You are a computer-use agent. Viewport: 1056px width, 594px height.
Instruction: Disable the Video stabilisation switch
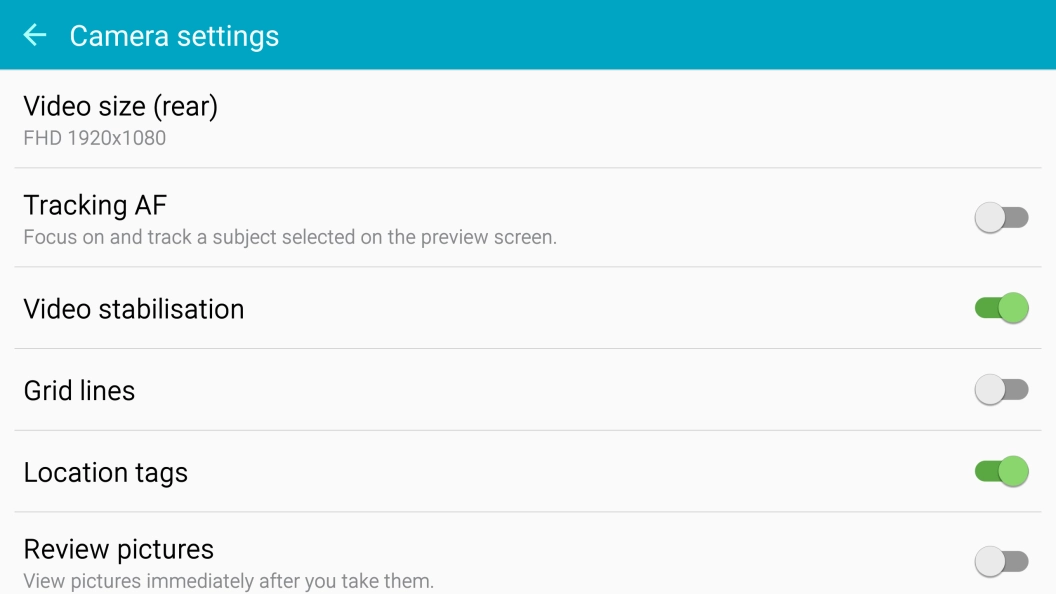click(x=1001, y=308)
